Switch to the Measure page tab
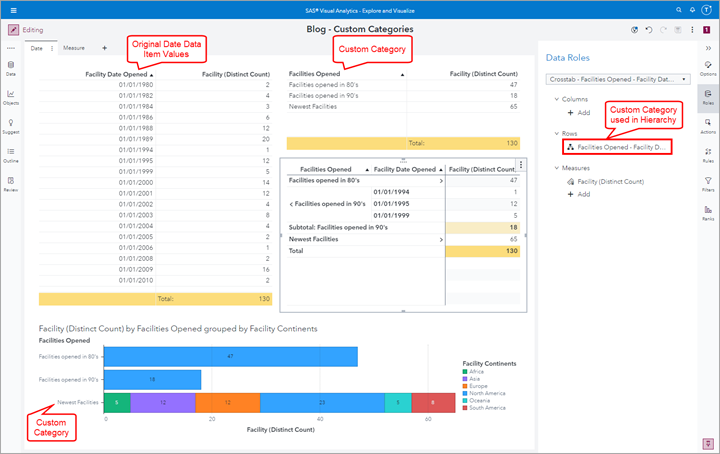 click(74, 48)
